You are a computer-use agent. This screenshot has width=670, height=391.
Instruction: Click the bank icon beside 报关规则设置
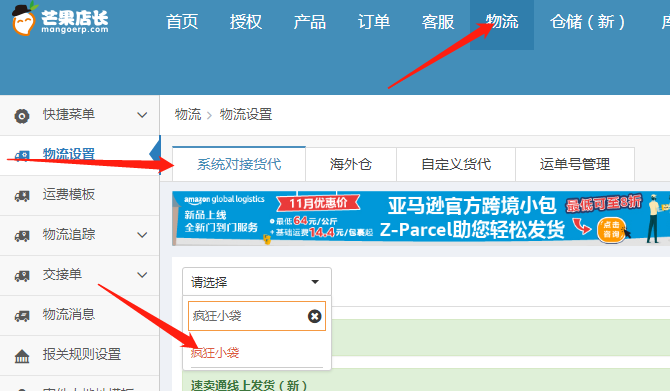(22, 356)
